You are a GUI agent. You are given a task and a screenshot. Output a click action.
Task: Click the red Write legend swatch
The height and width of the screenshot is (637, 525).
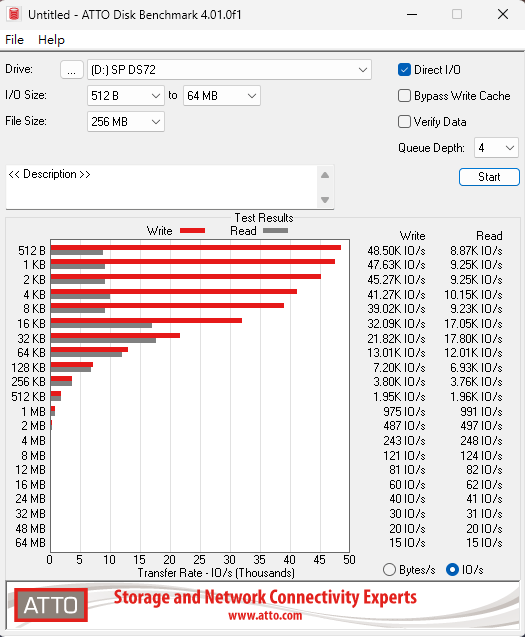point(192,231)
